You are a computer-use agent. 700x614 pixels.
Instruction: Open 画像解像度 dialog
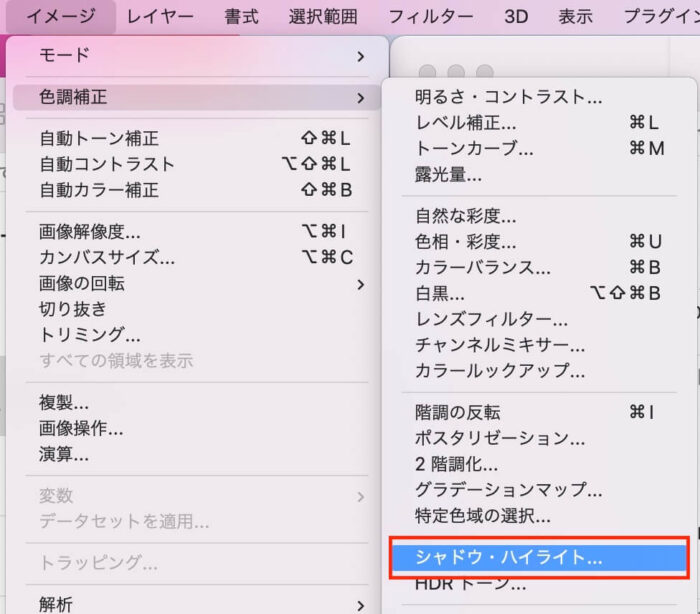pyautogui.click(x=197, y=232)
